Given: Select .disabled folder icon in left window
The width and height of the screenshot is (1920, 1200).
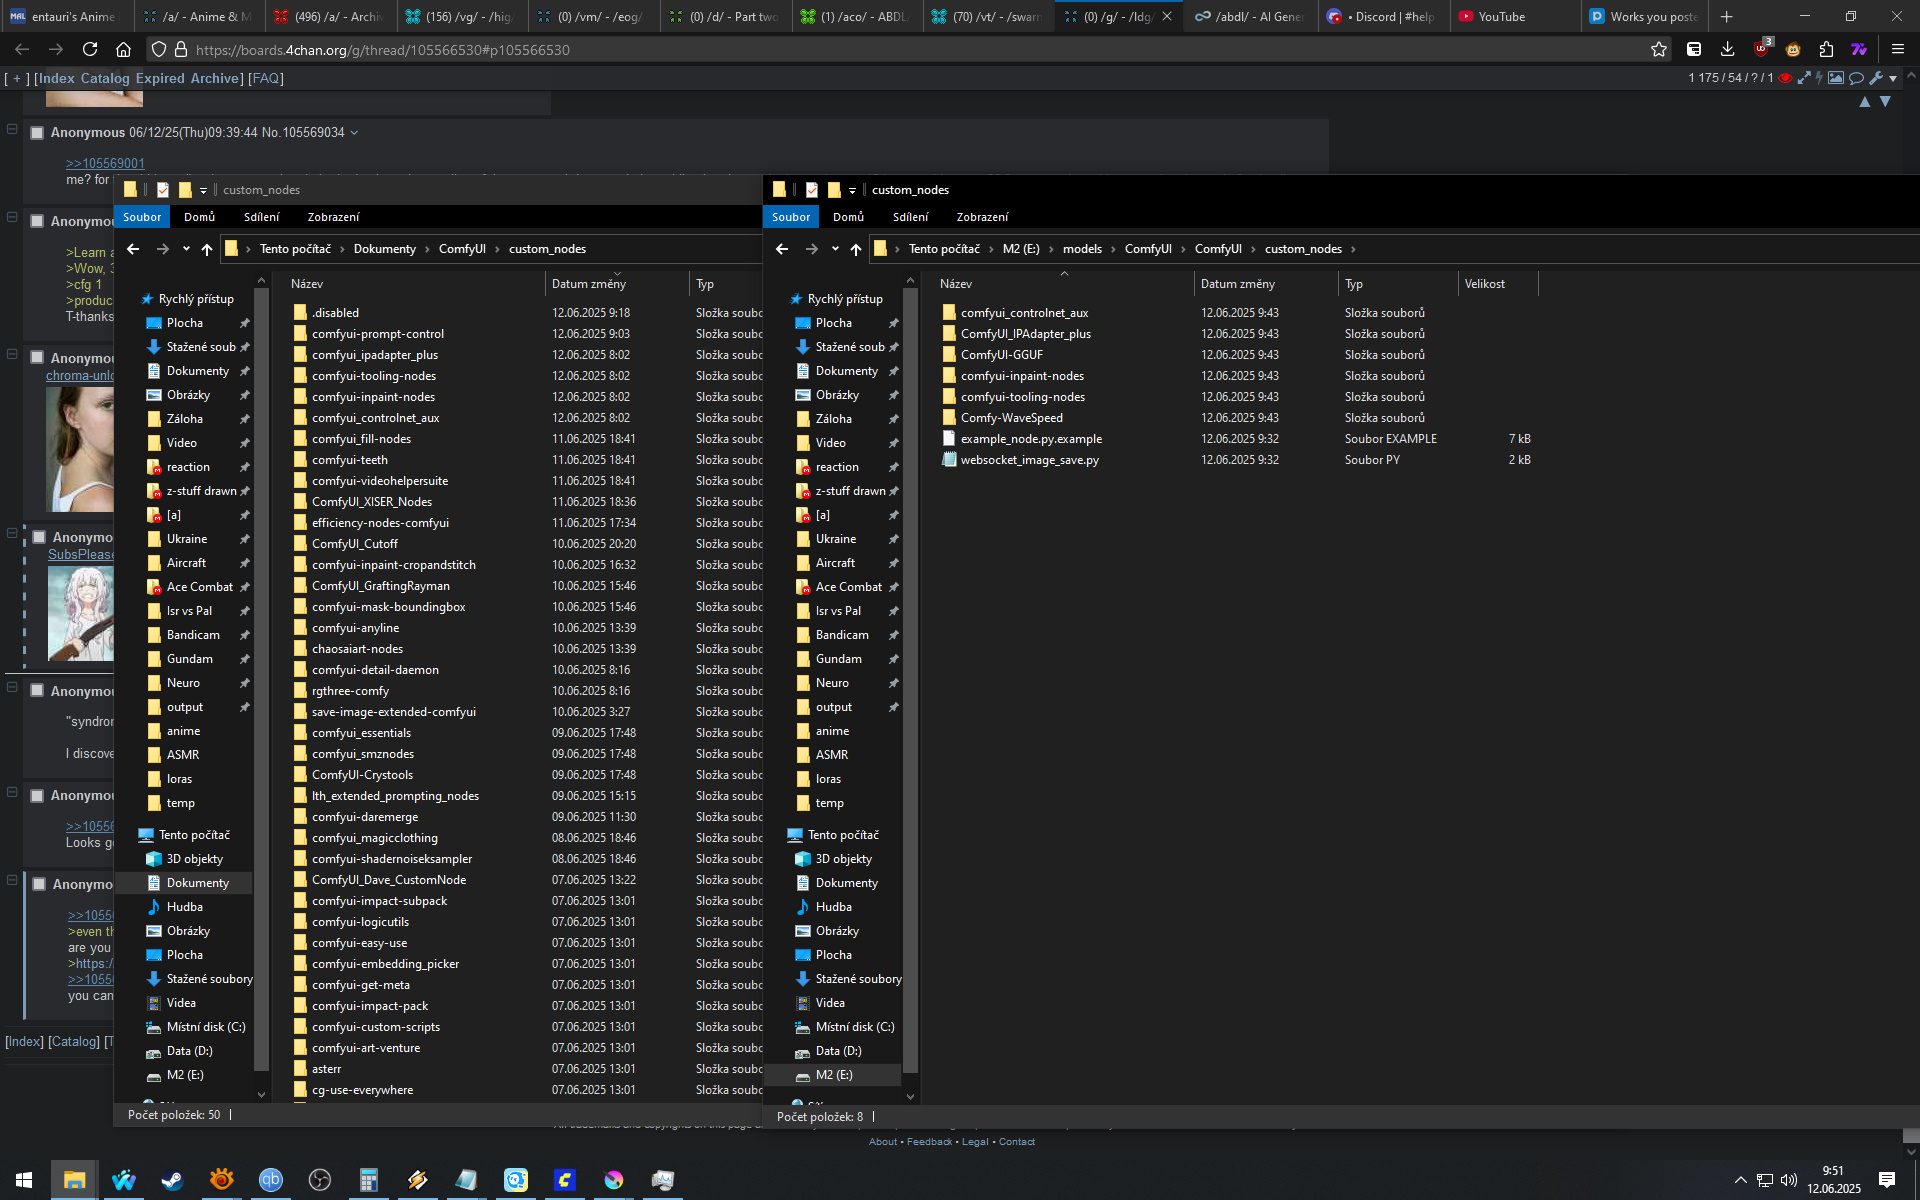Looking at the screenshot, I should click(x=300, y=313).
